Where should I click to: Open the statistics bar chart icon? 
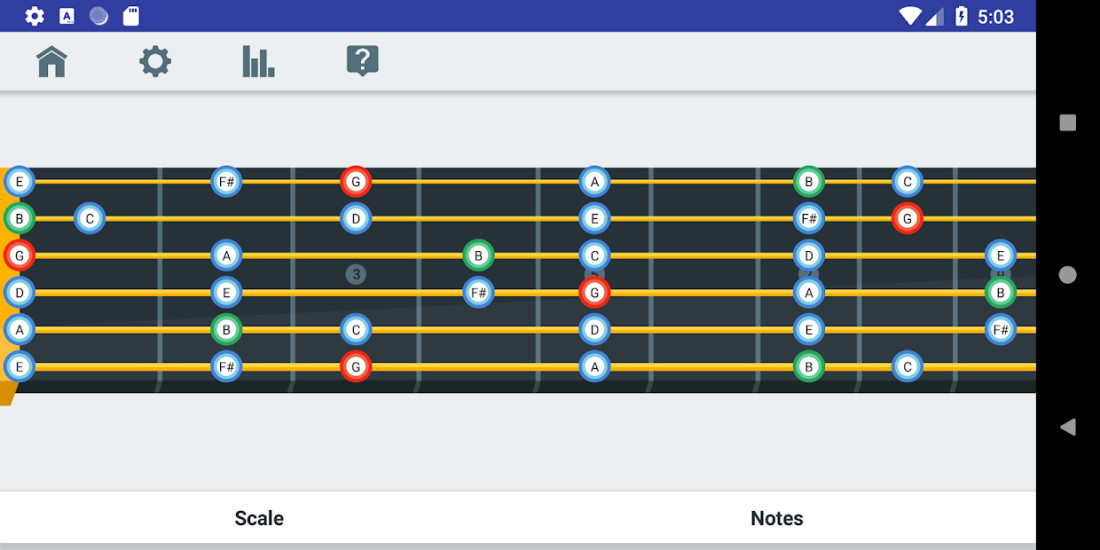(x=258, y=62)
